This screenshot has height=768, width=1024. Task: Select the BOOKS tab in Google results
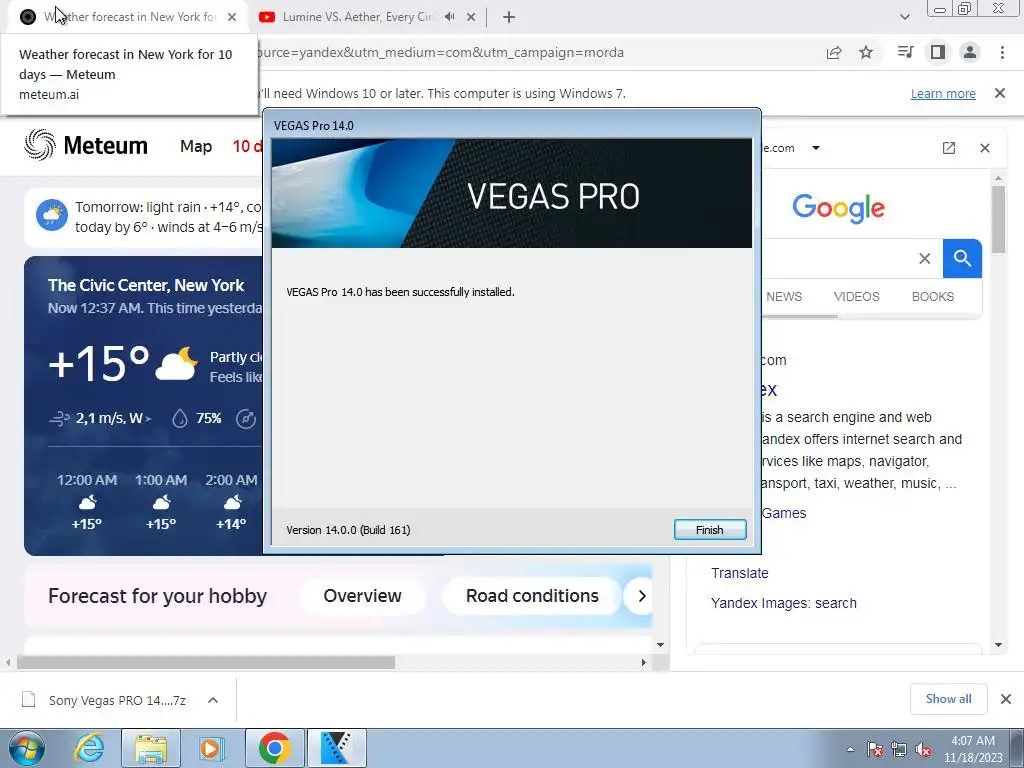pos(933,296)
